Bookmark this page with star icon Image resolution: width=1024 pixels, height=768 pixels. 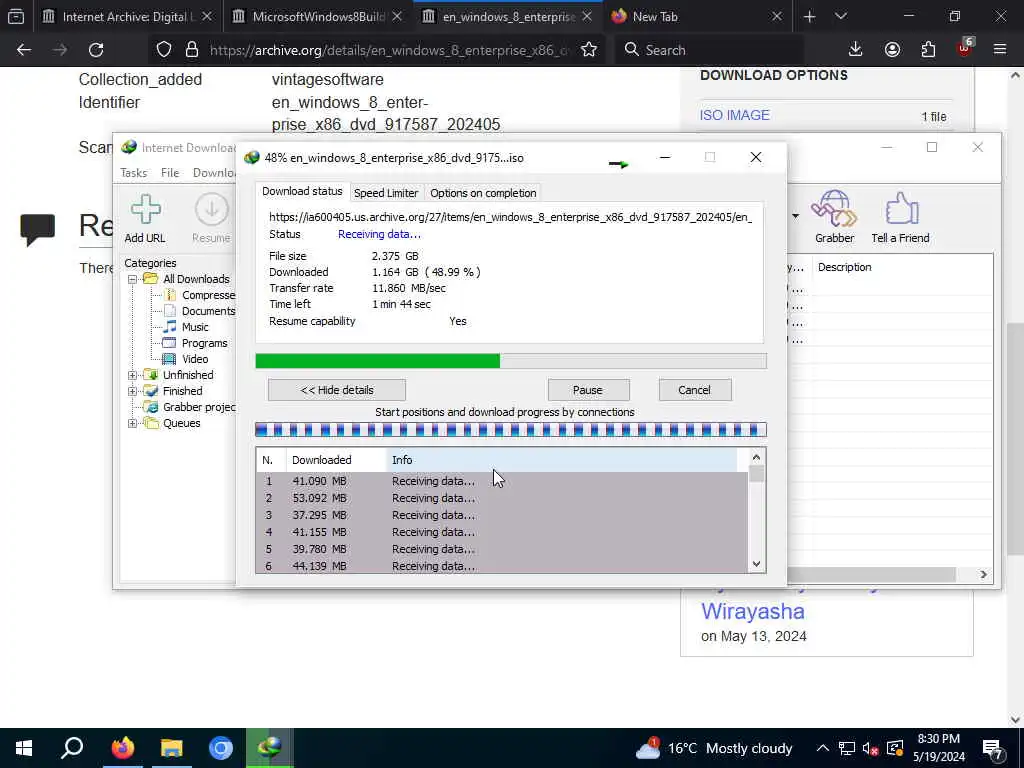(589, 50)
